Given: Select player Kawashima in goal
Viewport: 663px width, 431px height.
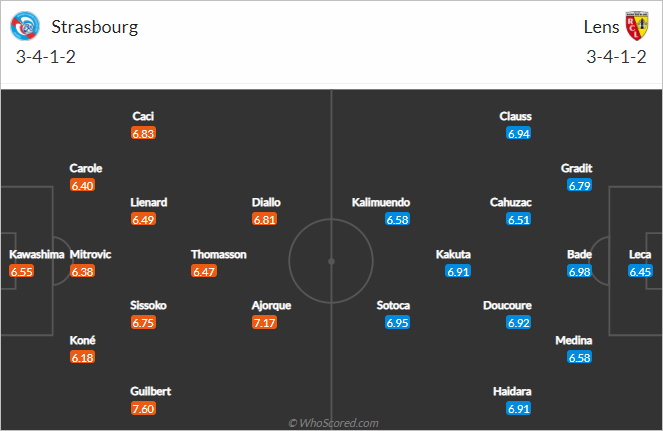Looking at the screenshot, I should pos(36,254).
